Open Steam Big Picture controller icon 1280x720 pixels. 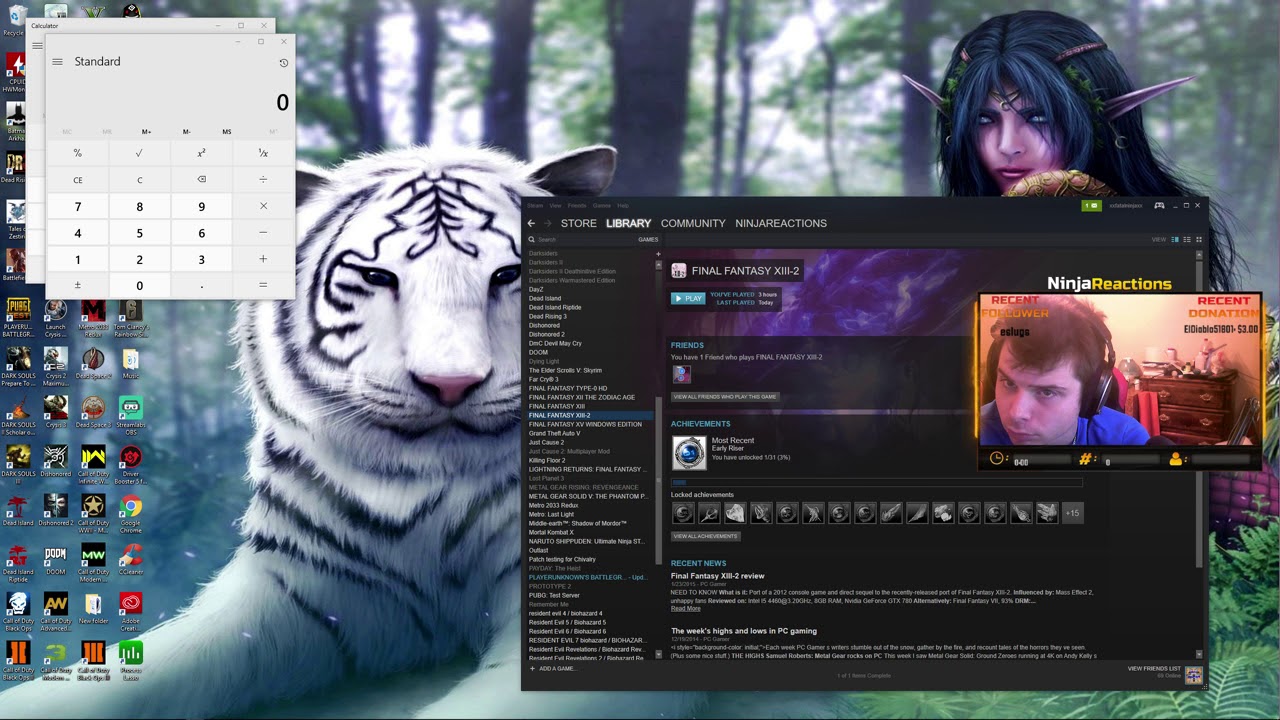tap(1159, 205)
